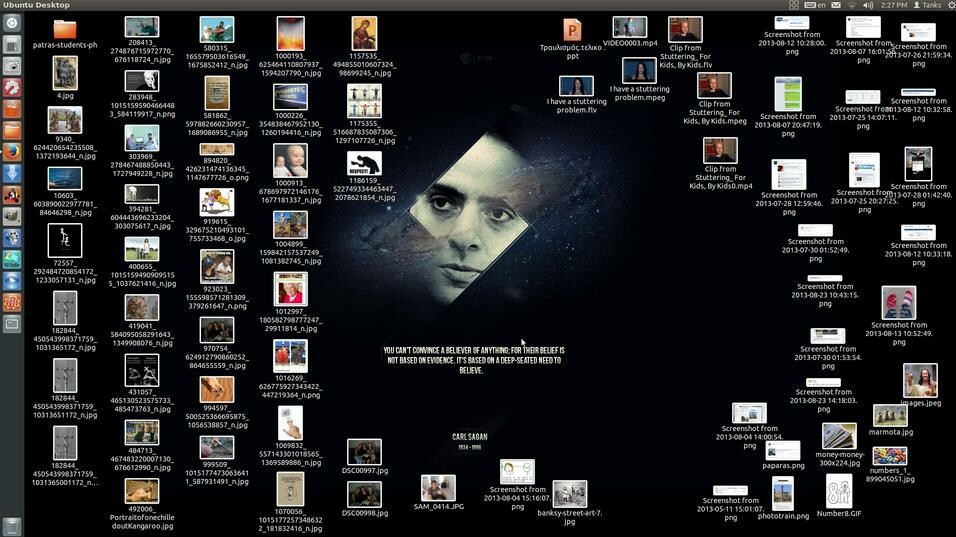The height and width of the screenshot is (537, 956).
Task: Select 'Clip from Stuttering_For Kids, By Kids.mpeg'
Action: tap(715, 99)
